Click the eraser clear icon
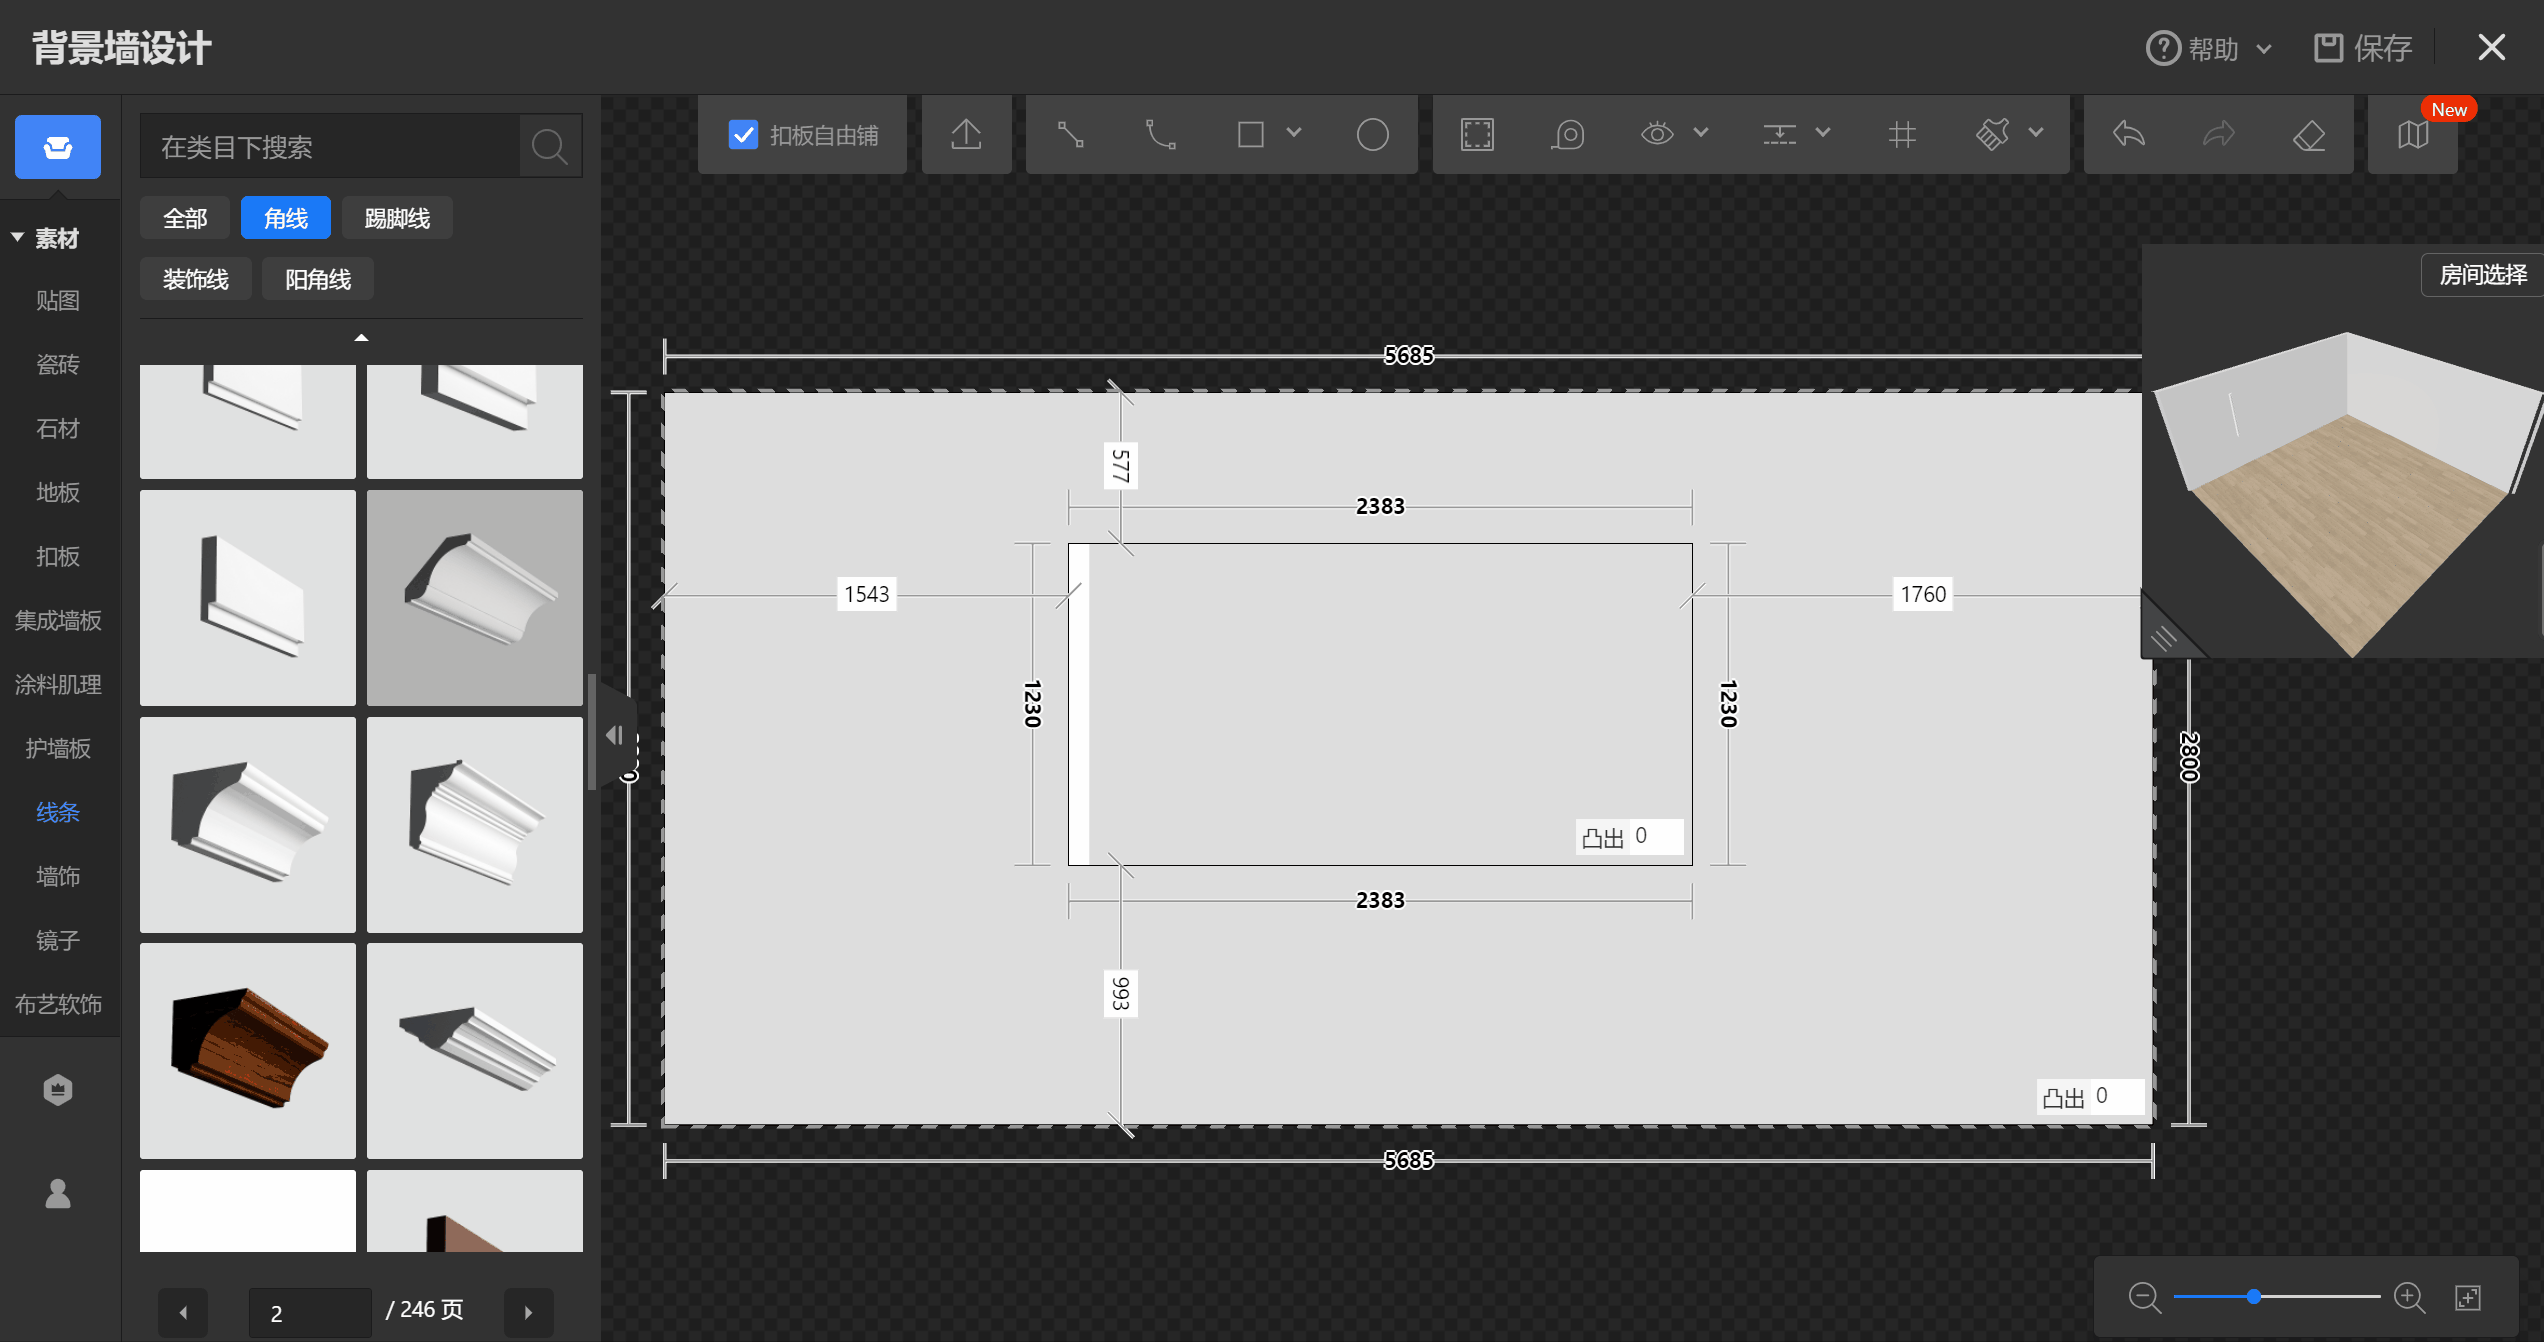Image resolution: width=2544 pixels, height=1342 pixels. (2308, 134)
